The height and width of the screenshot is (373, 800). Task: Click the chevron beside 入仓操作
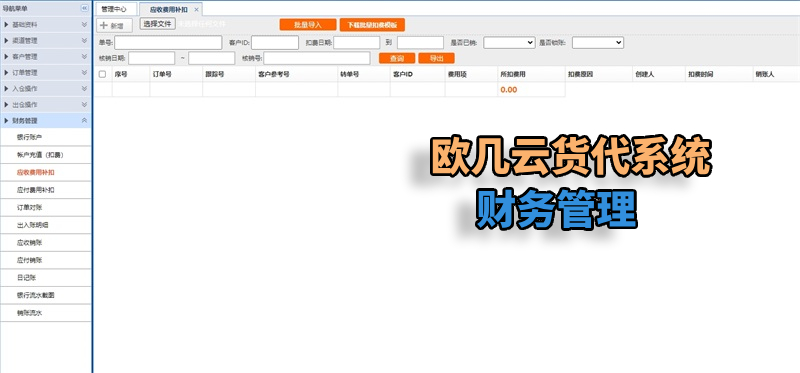[x=84, y=89]
